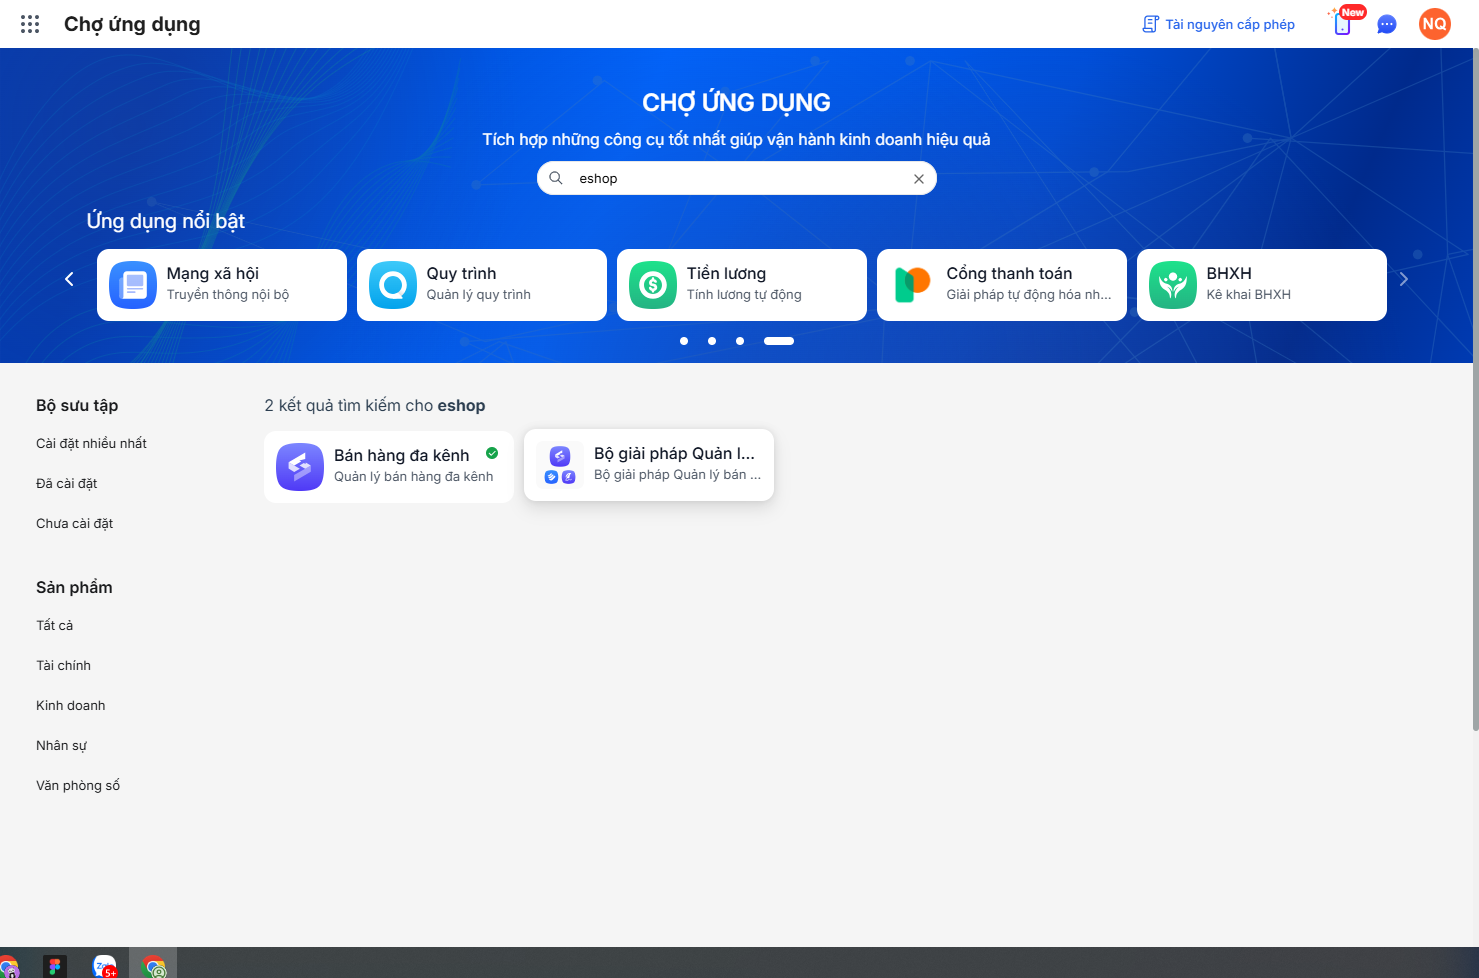Screen dimensions: 1479x978
Task: Focus the eshop search field
Action: tap(737, 178)
